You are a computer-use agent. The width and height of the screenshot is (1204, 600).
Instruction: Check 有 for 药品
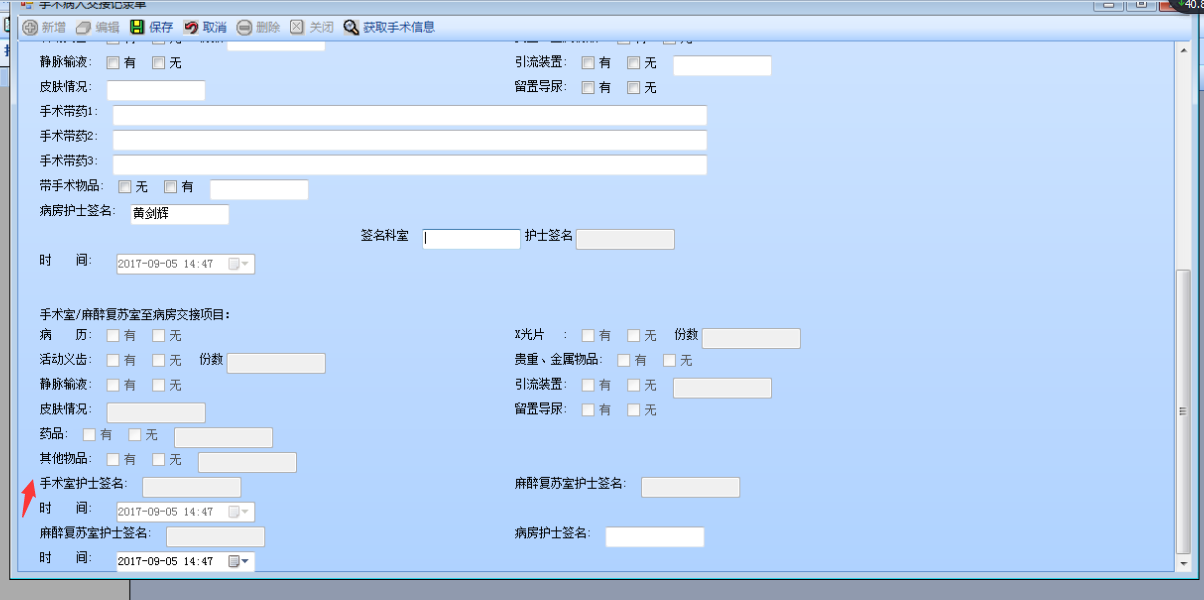89,435
